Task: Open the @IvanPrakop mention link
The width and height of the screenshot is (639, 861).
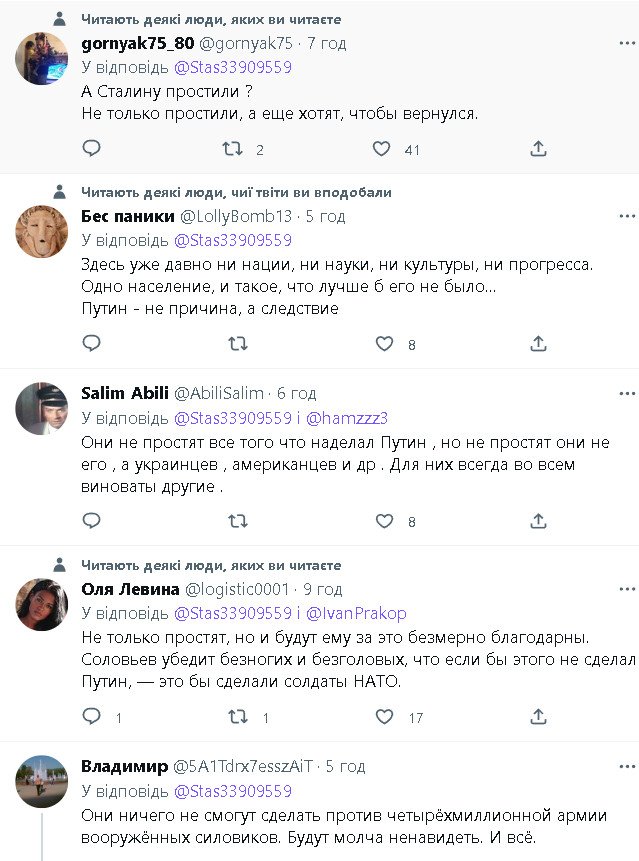Action: (x=359, y=614)
